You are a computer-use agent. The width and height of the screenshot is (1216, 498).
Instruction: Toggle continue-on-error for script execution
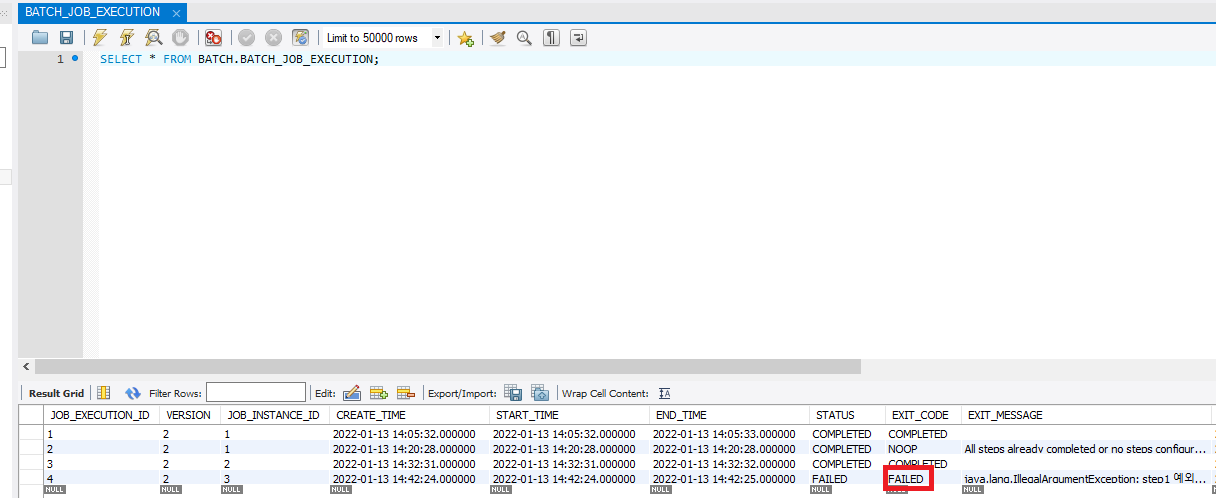pos(214,38)
